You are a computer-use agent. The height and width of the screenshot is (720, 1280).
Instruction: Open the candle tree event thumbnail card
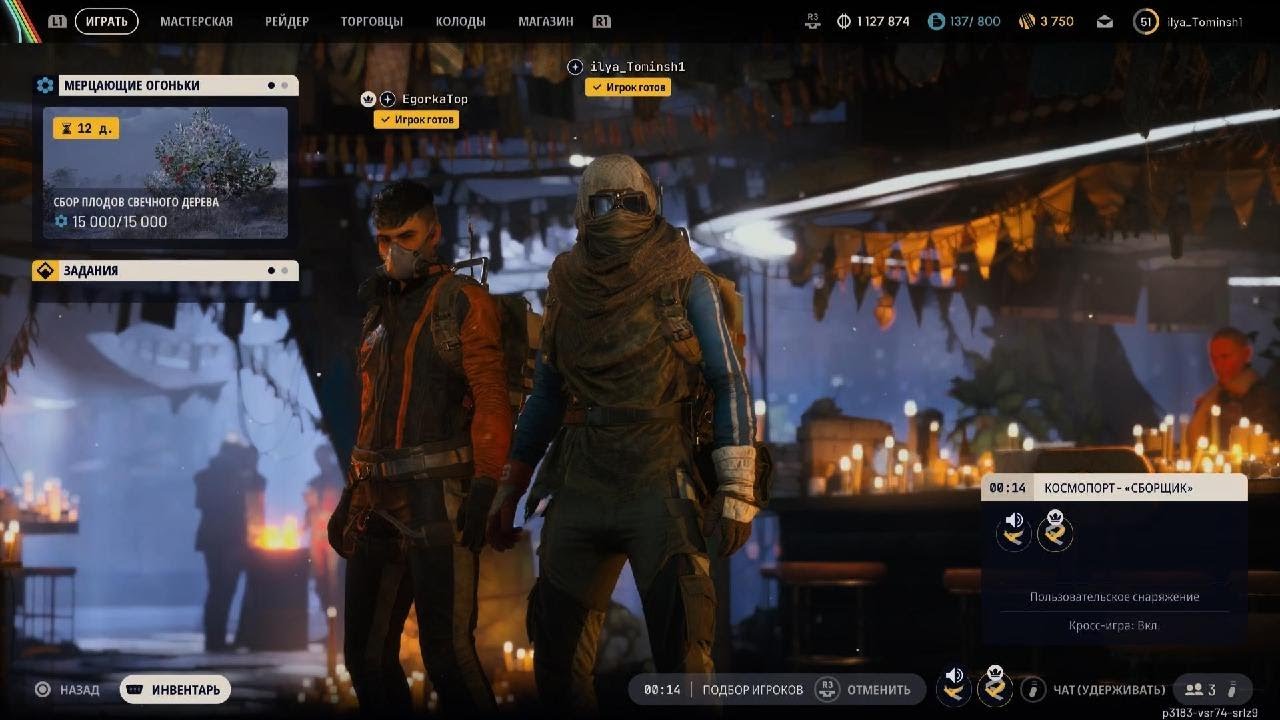pos(165,173)
